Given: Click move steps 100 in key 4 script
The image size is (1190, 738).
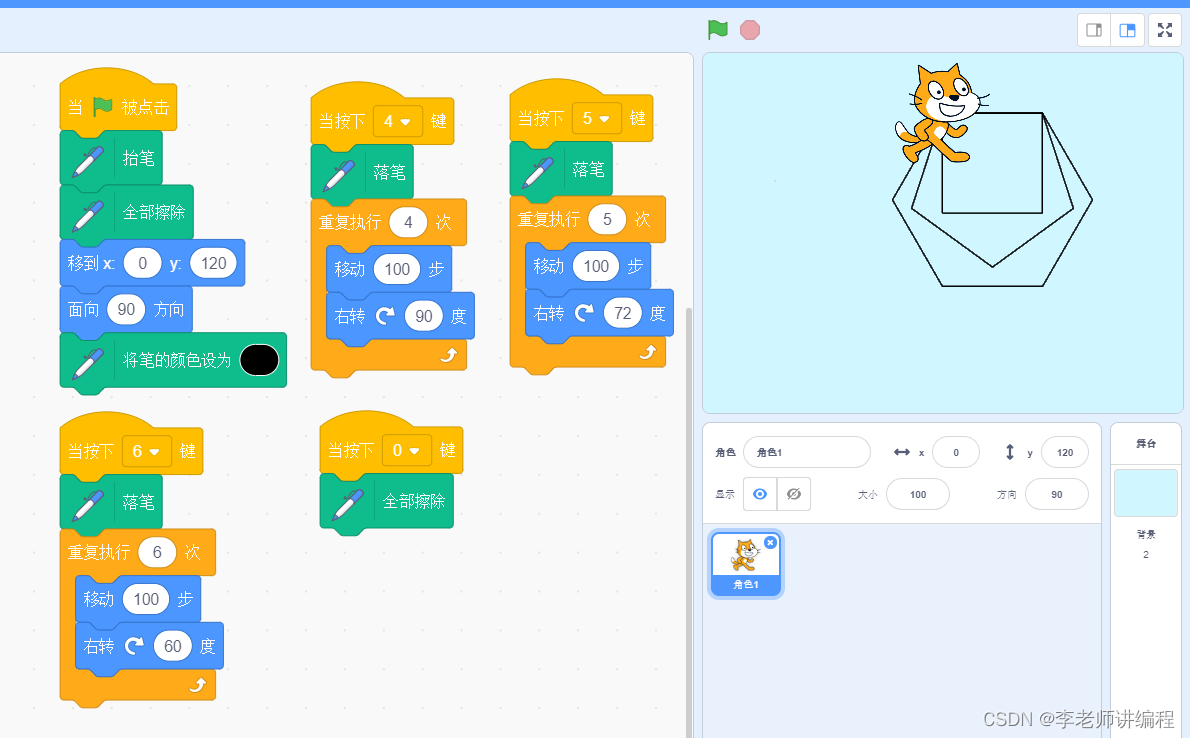Looking at the screenshot, I should point(397,269).
